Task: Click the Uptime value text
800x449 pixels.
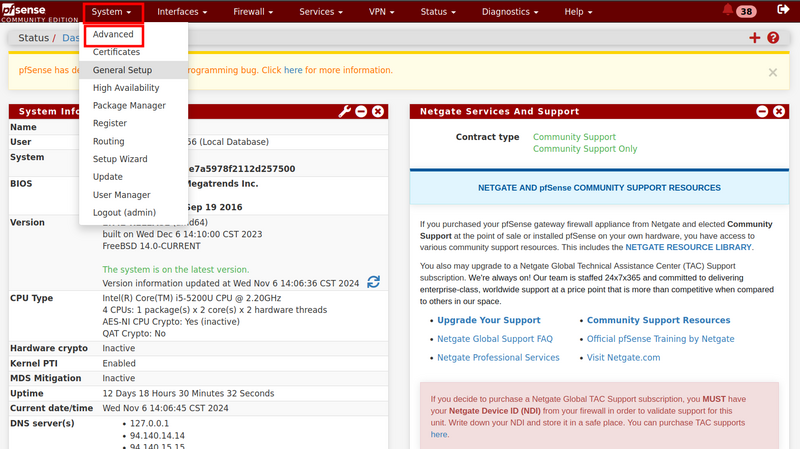Action: [x=188, y=393]
